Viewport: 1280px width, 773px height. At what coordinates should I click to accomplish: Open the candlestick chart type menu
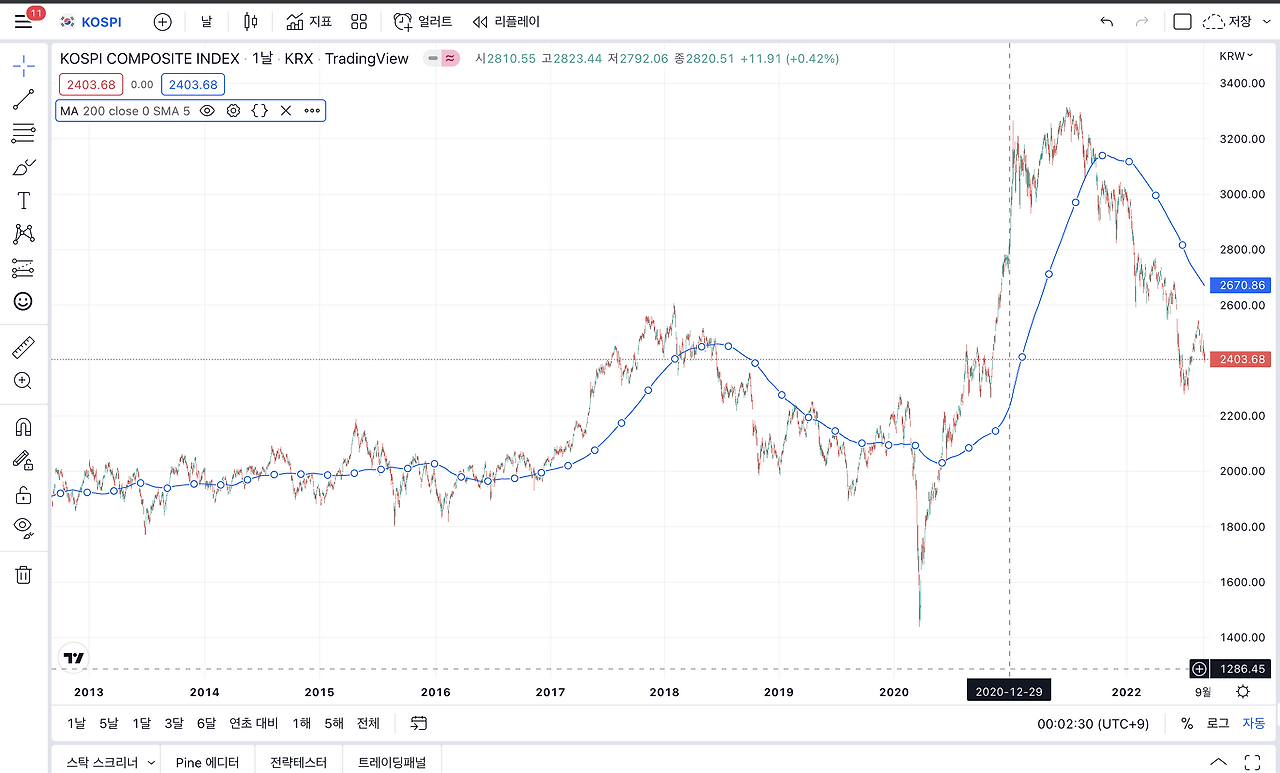click(250, 22)
